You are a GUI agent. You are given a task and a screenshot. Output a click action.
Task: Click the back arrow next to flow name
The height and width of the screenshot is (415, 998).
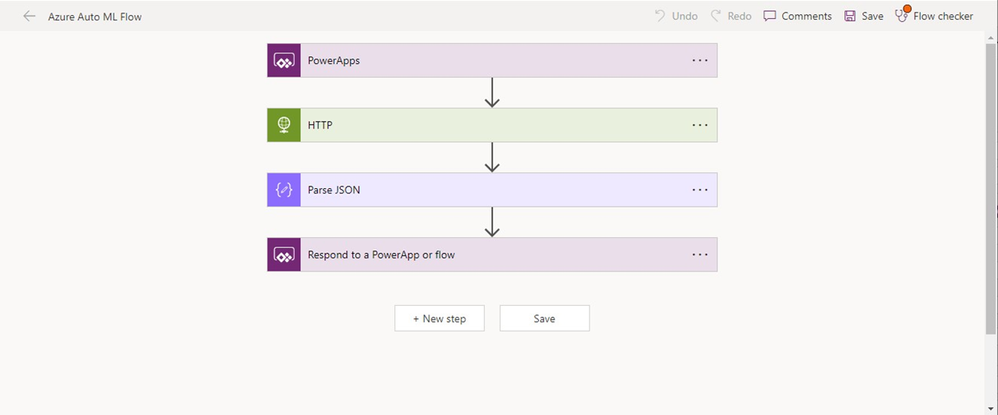(29, 16)
